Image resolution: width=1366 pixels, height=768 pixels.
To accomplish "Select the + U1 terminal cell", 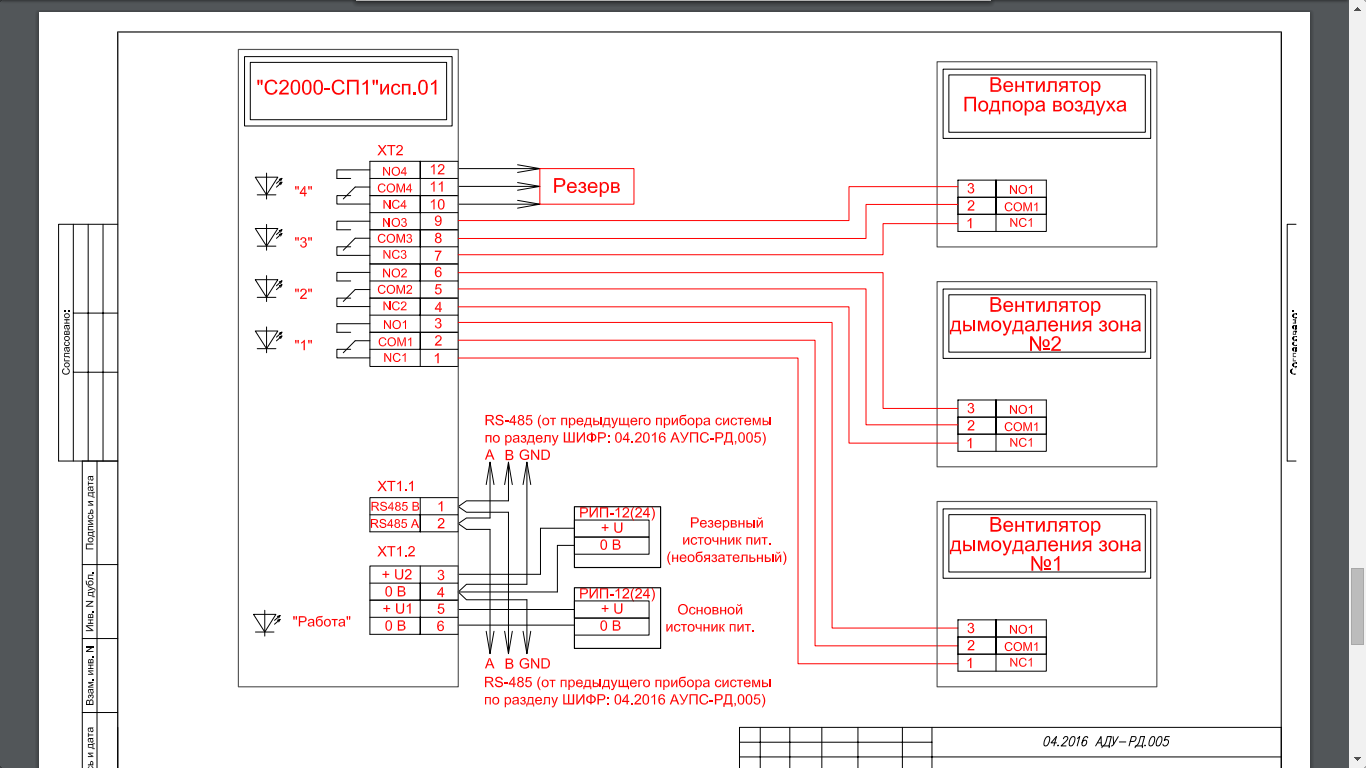I will pos(395,609).
